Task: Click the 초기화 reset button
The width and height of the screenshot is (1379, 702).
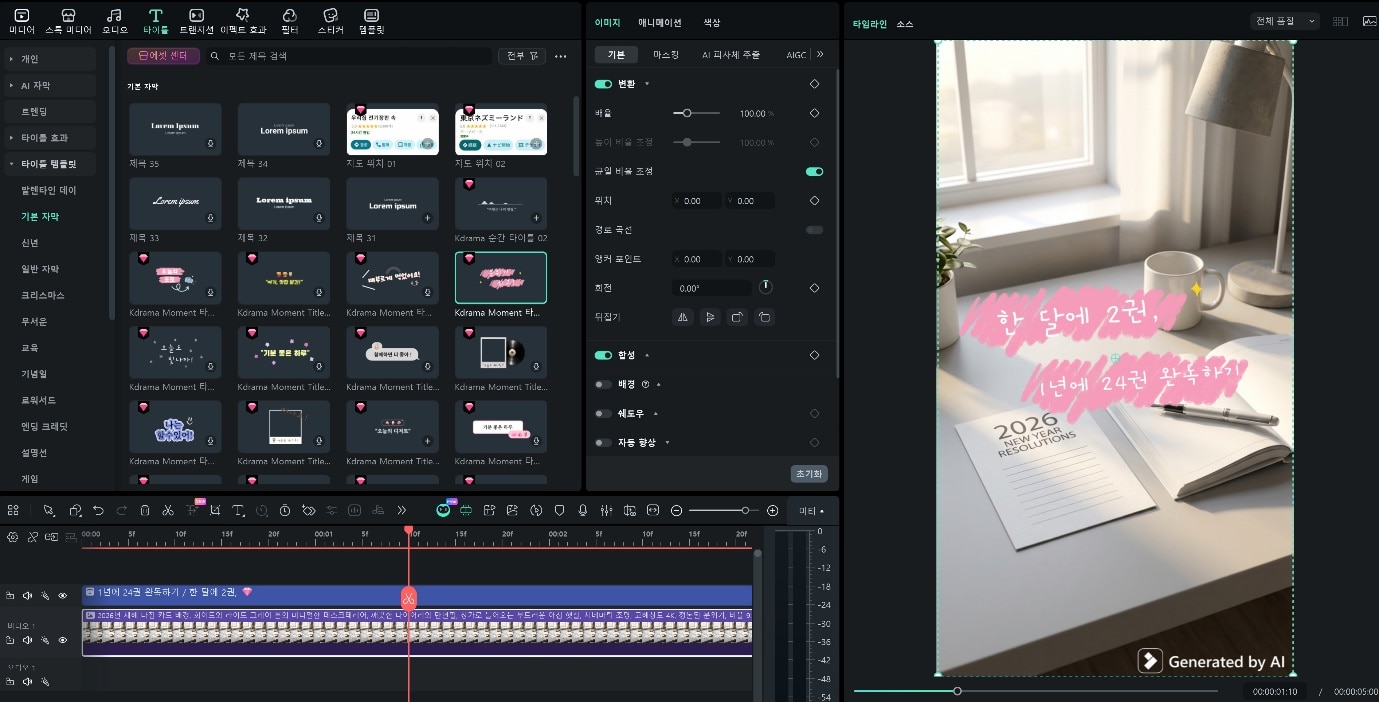Action: click(808, 474)
